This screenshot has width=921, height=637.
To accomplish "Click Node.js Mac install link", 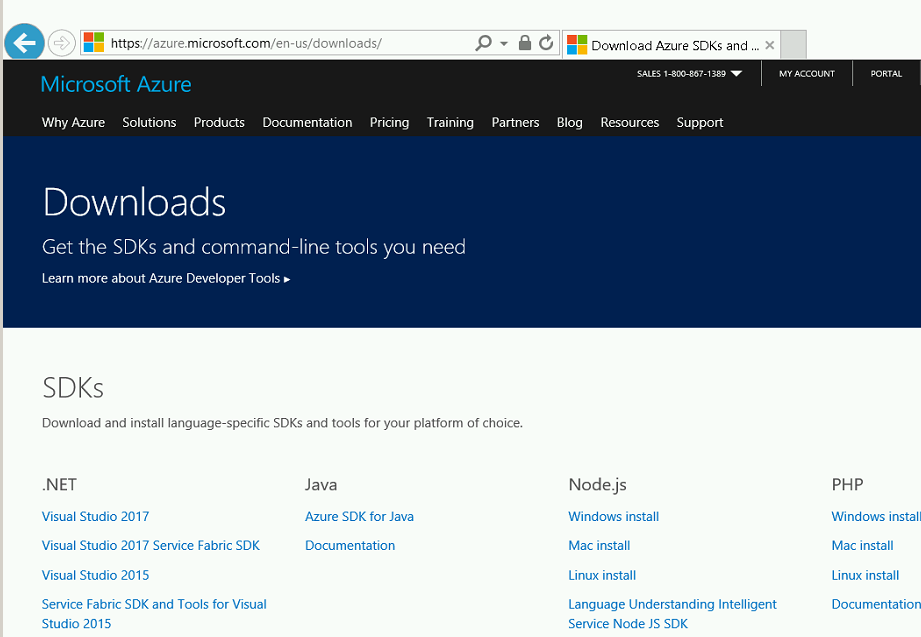I will pos(599,545).
